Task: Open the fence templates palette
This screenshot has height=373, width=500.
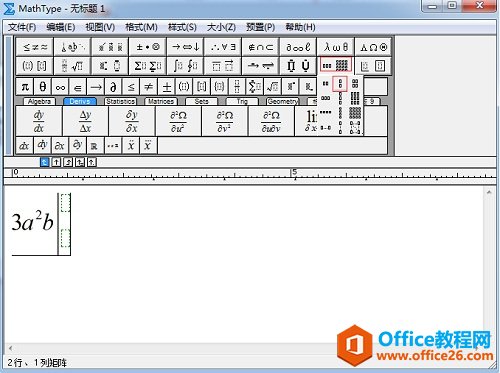Action: click(35, 66)
